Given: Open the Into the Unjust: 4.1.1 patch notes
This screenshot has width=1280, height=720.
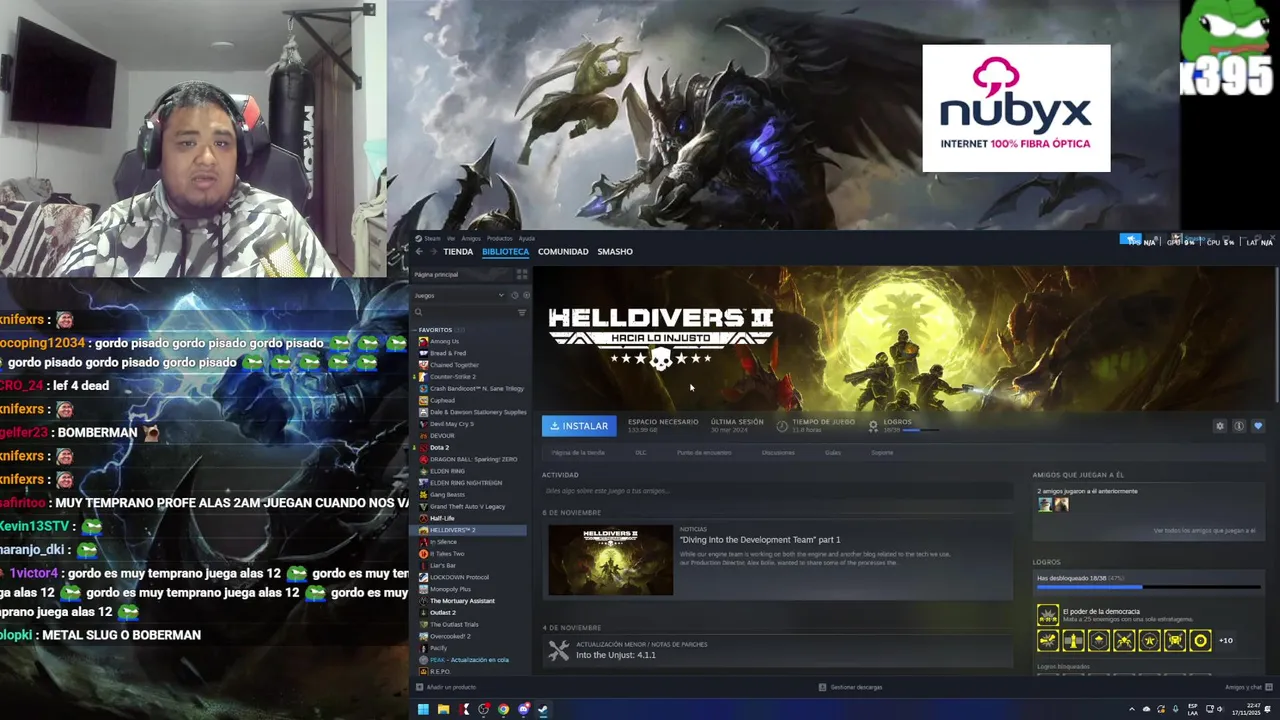Looking at the screenshot, I should 616,655.
